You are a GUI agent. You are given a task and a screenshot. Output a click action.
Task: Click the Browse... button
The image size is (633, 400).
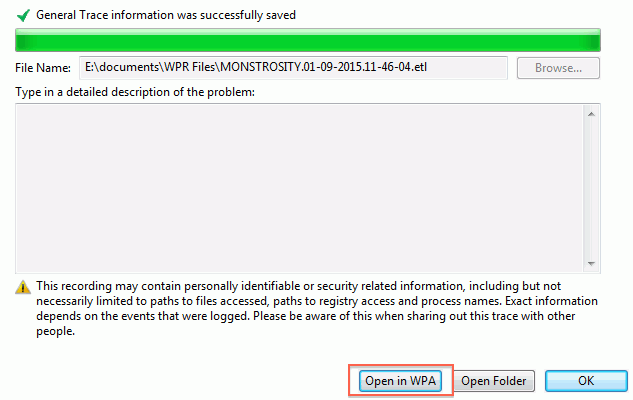(558, 68)
